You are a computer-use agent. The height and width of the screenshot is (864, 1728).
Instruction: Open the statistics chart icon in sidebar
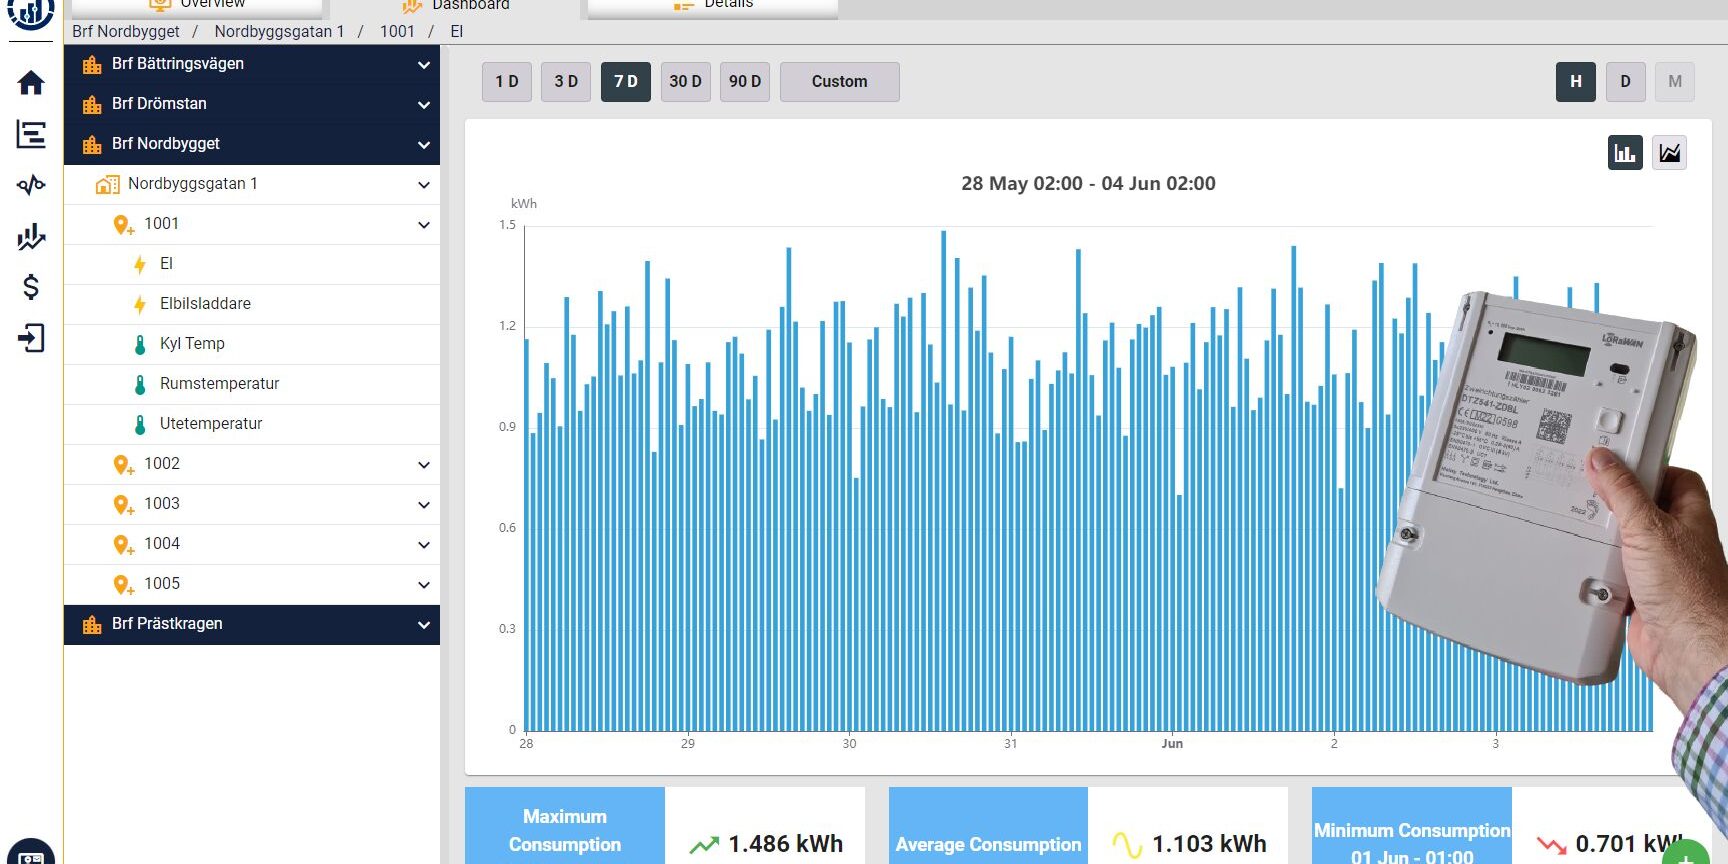click(x=31, y=236)
